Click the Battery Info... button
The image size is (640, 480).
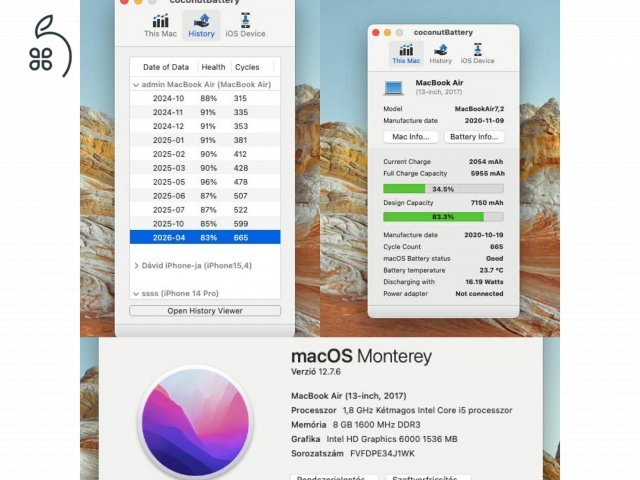coord(474,137)
